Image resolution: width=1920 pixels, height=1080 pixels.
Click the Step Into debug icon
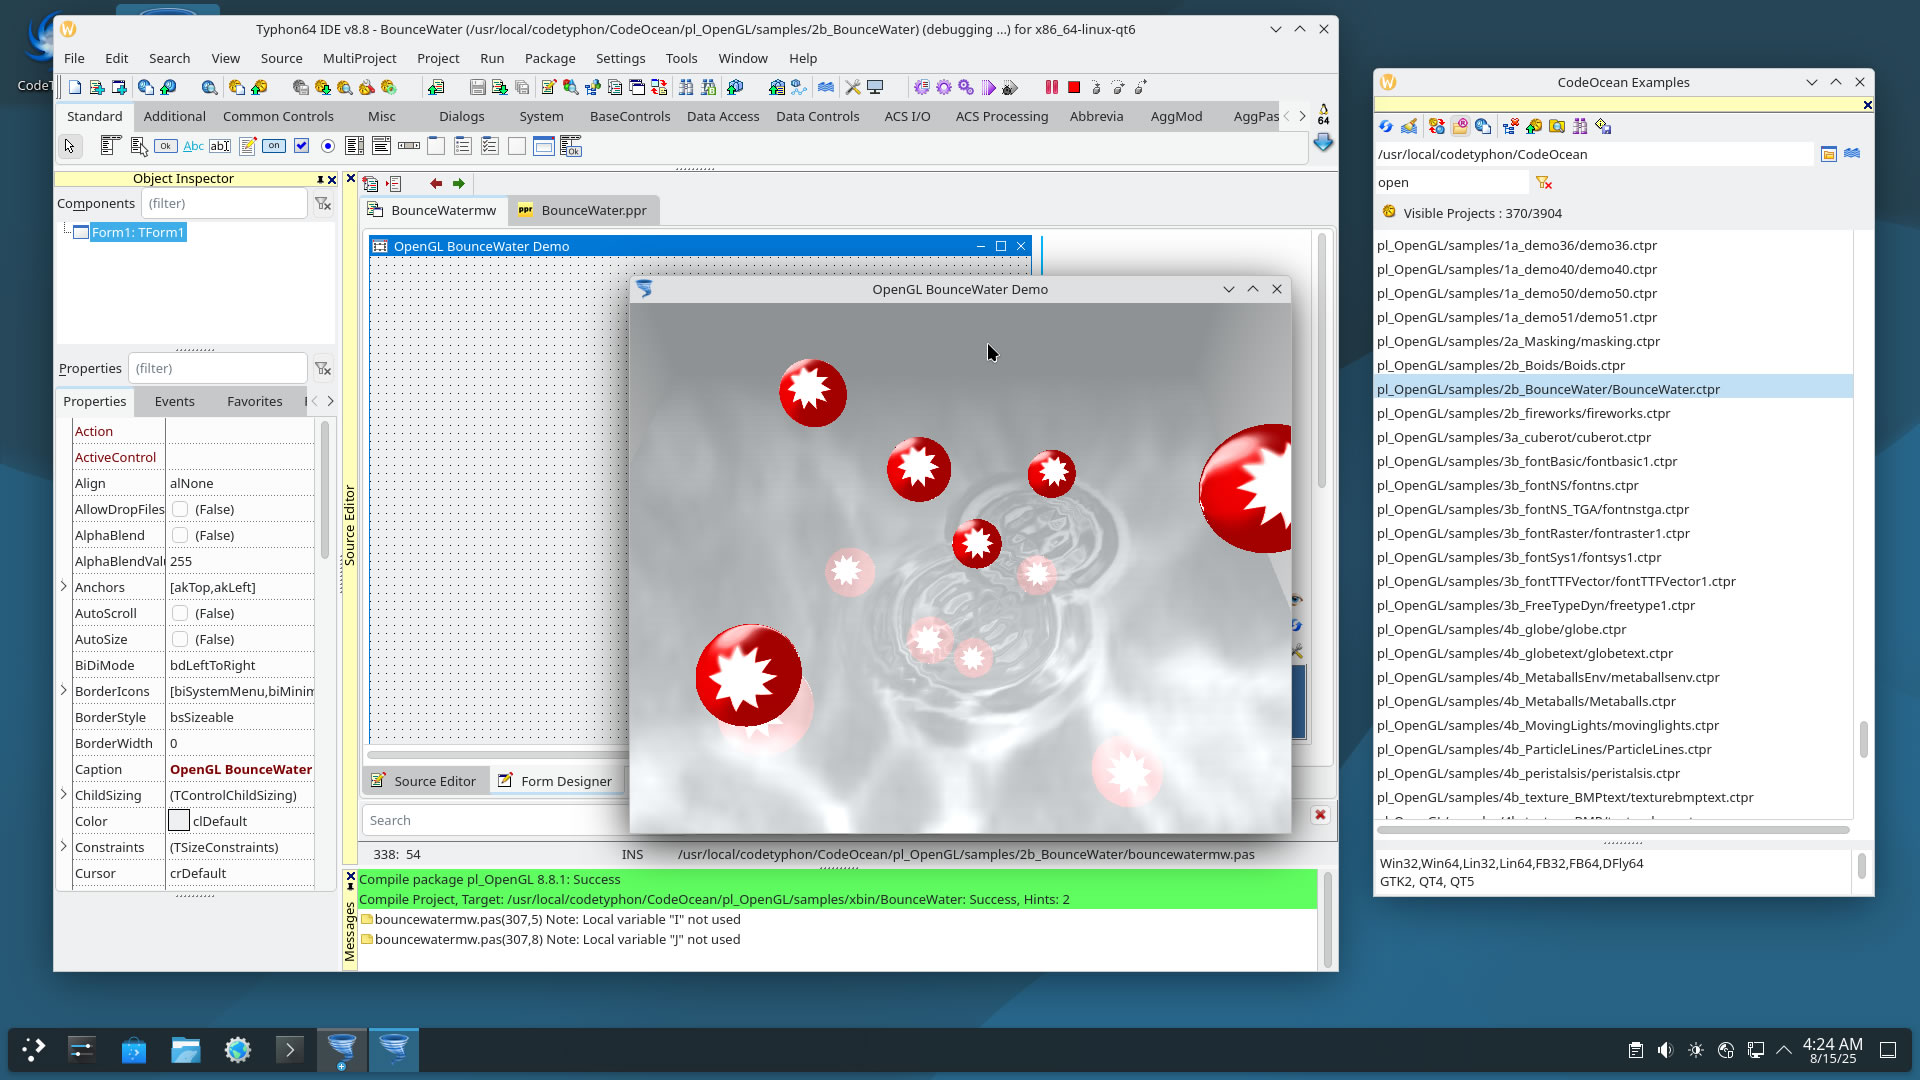pyautogui.click(x=1096, y=88)
